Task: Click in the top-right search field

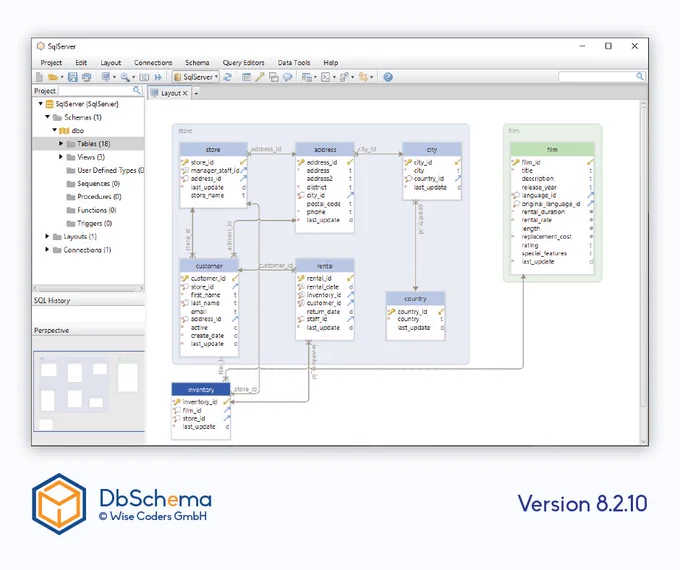Action: 597,77
